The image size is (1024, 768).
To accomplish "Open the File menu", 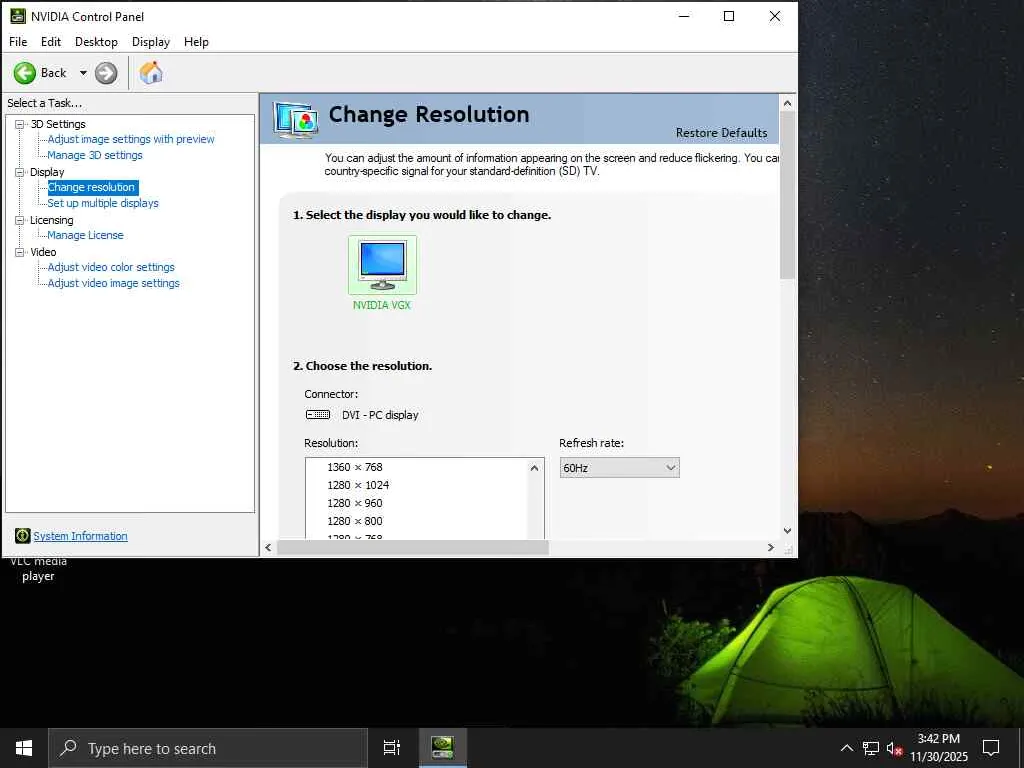I will pyautogui.click(x=18, y=42).
